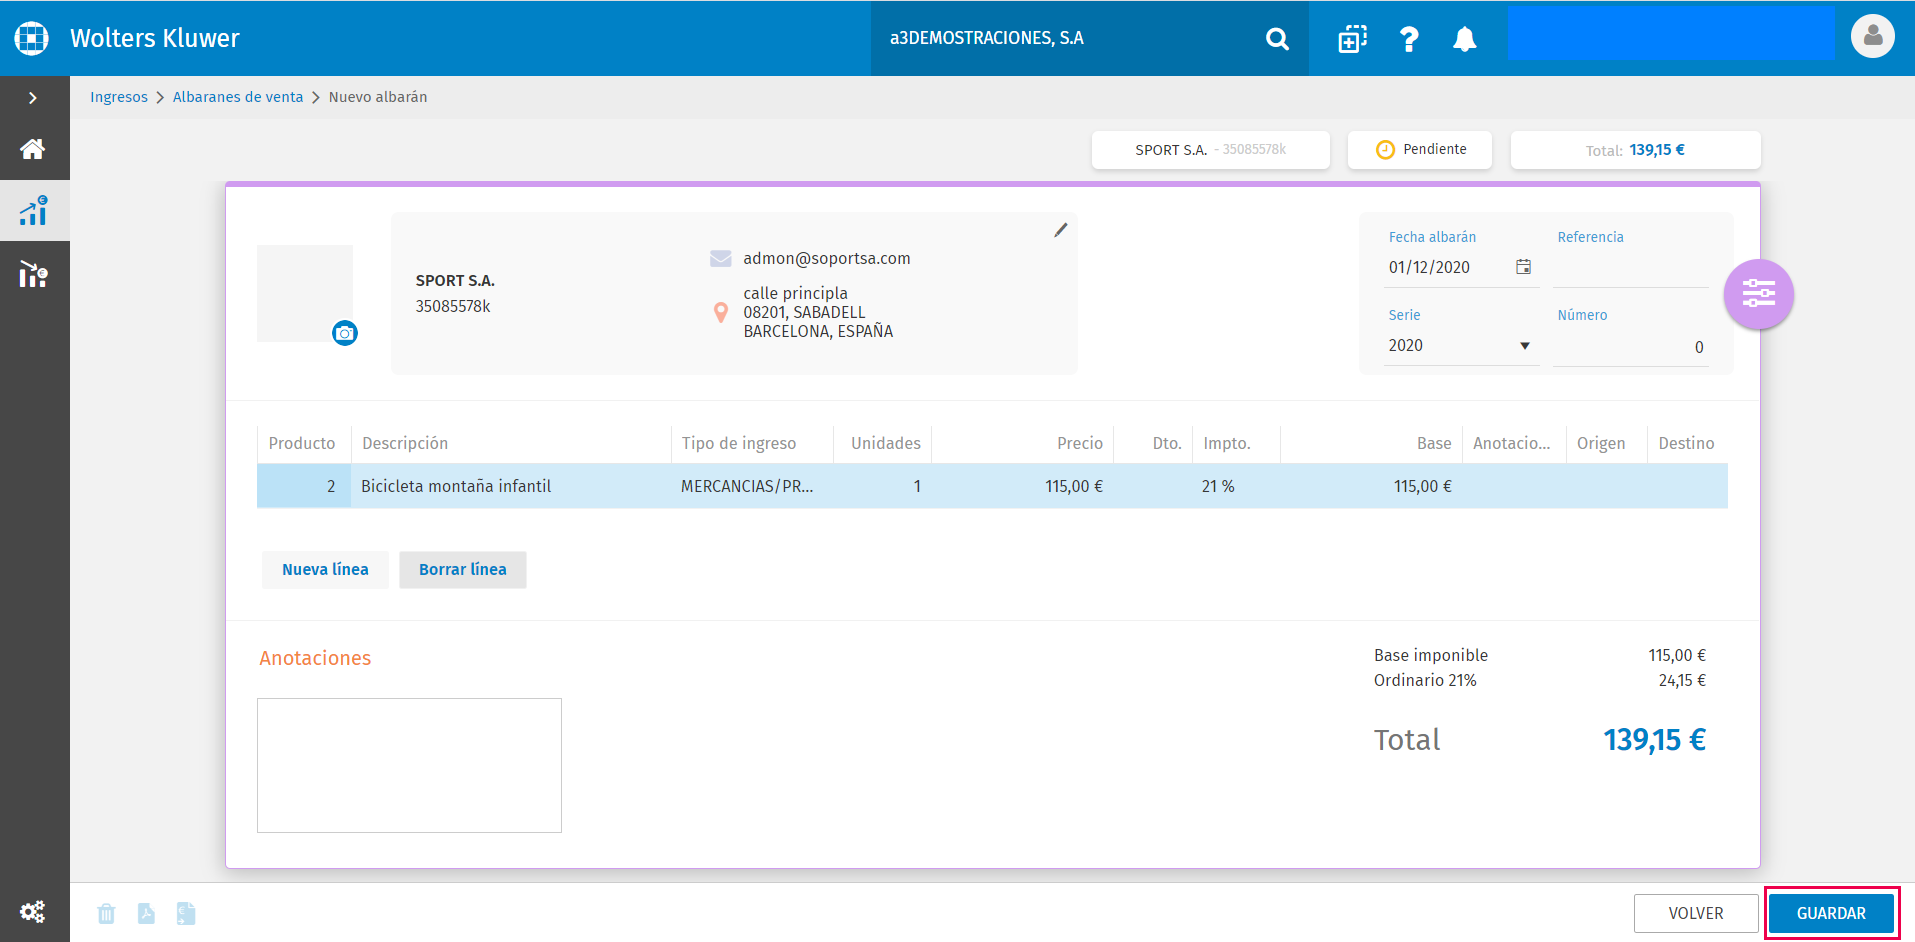Click the document export icon beside PDF
This screenshot has height=942, width=1915.
point(186,913)
